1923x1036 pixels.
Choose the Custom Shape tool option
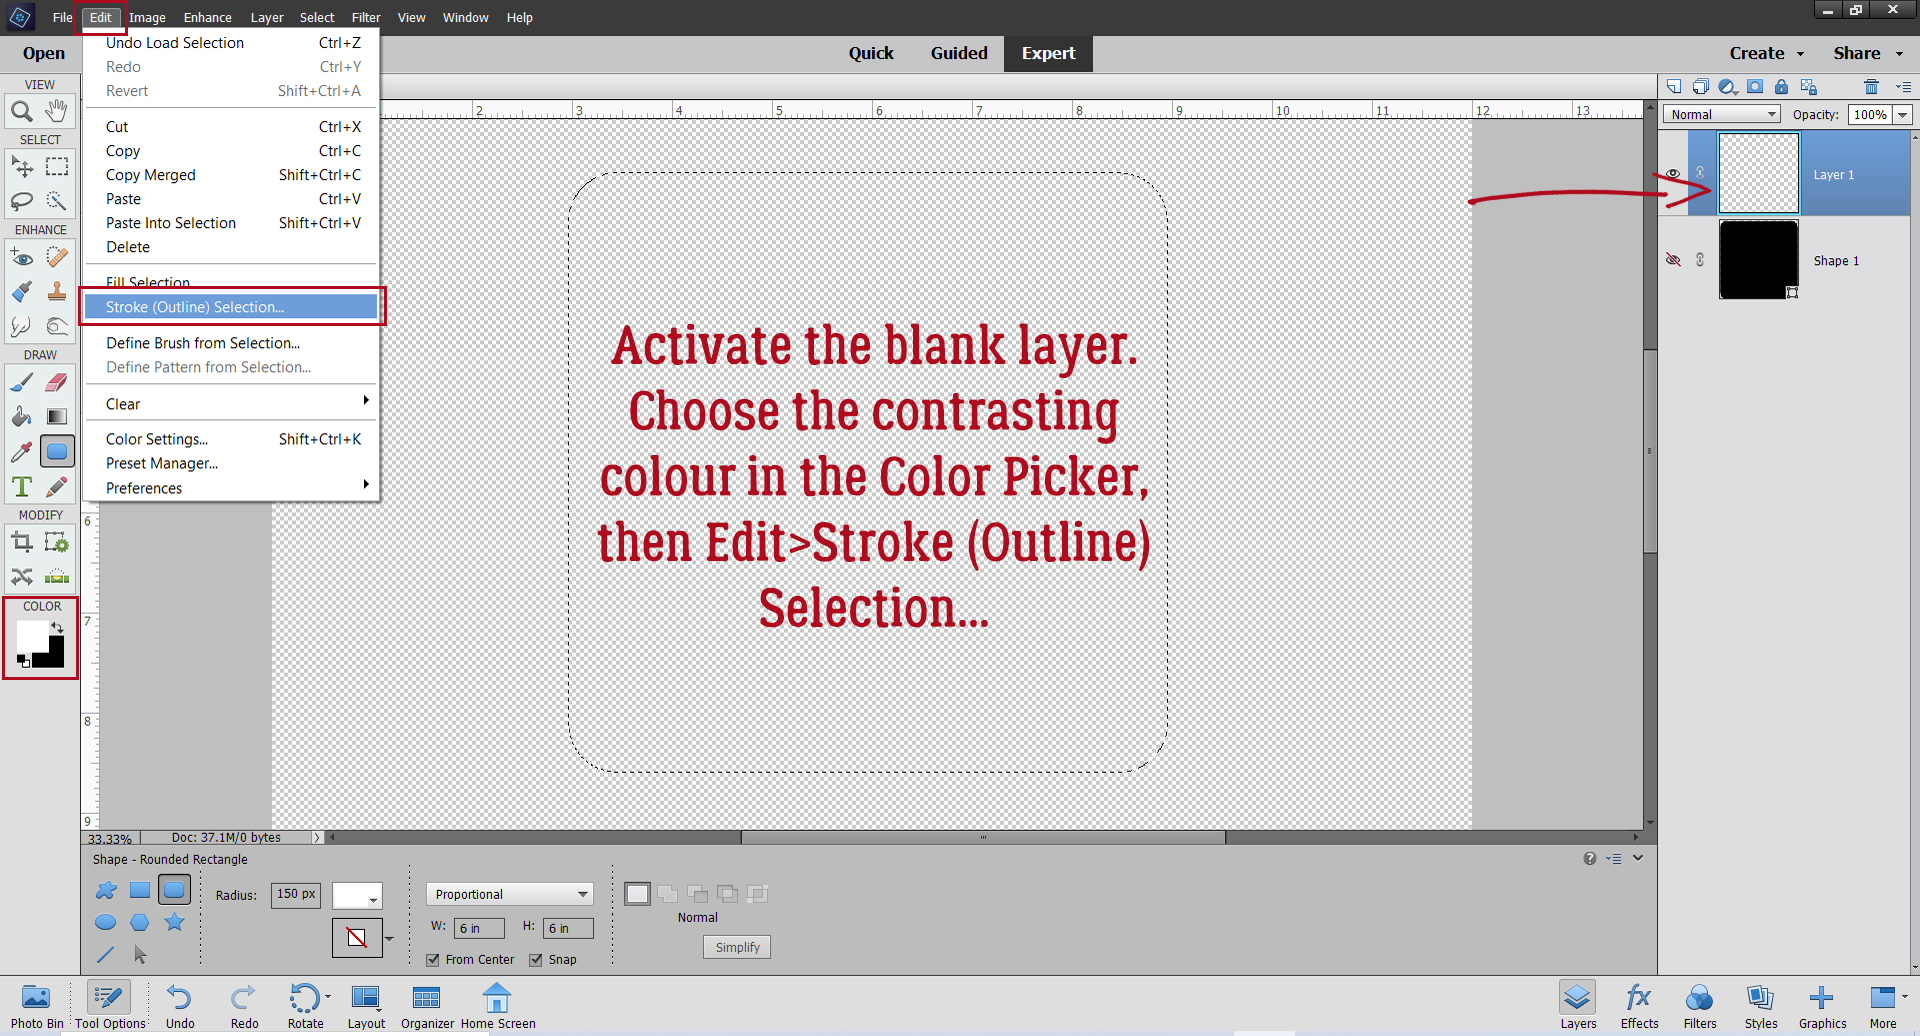[x=106, y=890]
